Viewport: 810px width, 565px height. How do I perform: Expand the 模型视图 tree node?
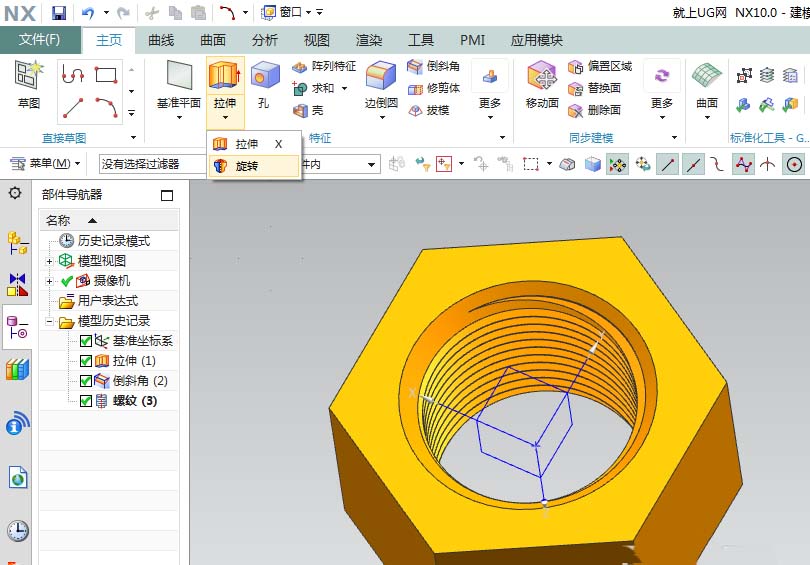coord(49,261)
